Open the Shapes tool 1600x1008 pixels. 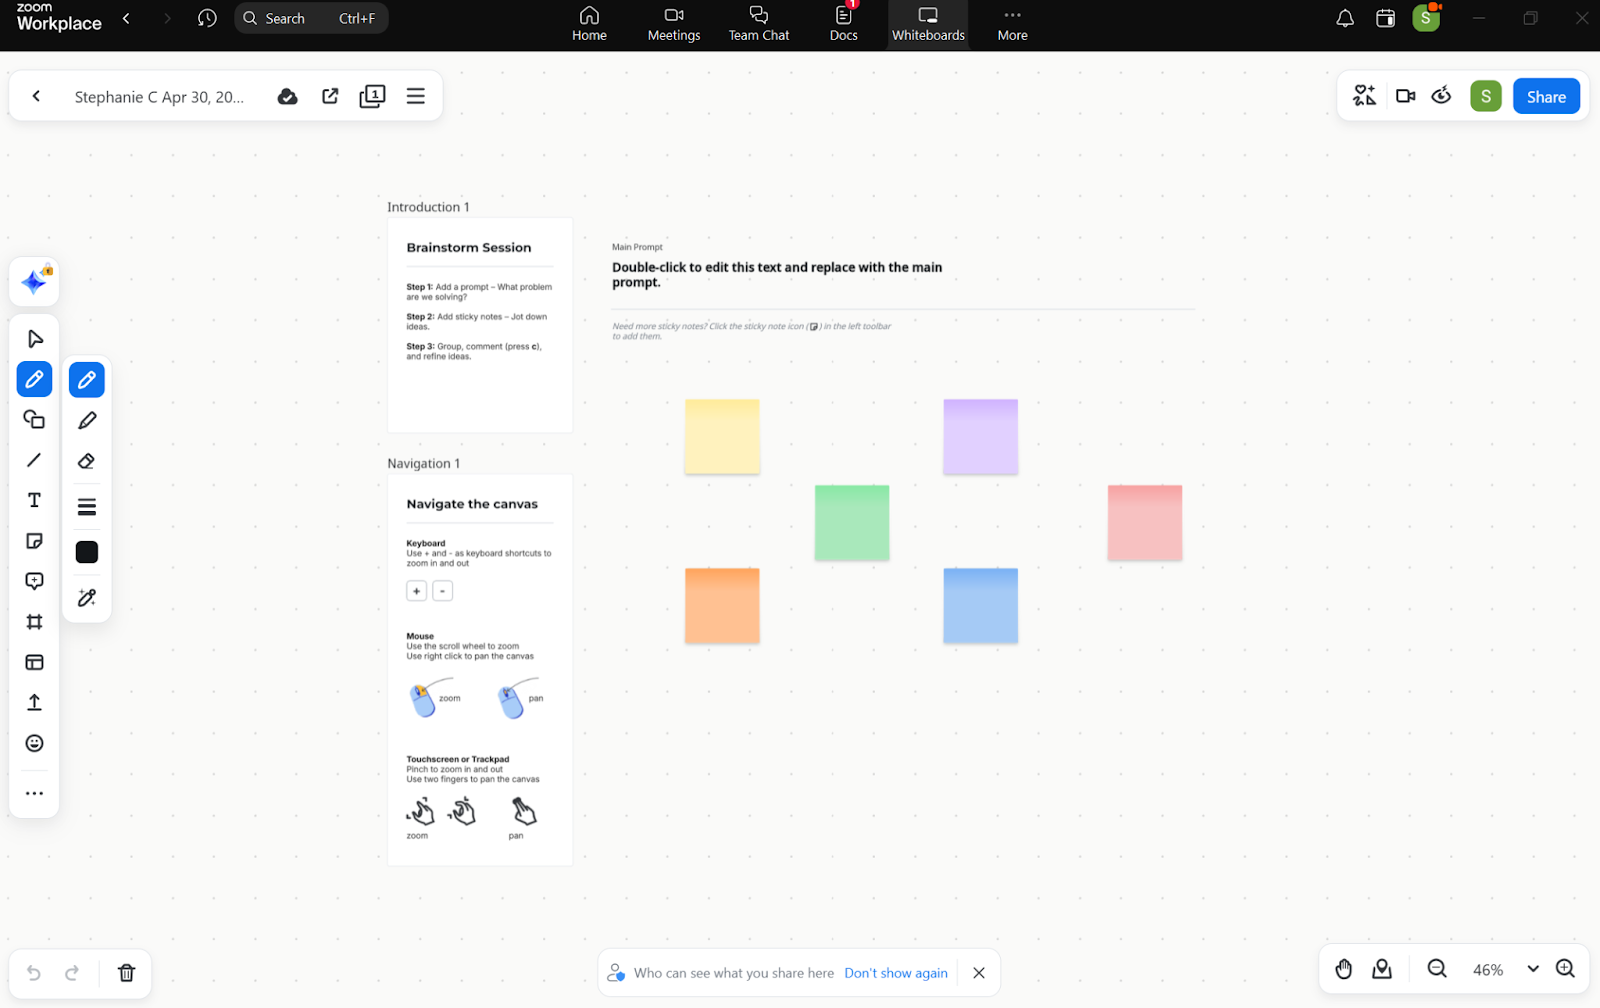click(x=35, y=420)
